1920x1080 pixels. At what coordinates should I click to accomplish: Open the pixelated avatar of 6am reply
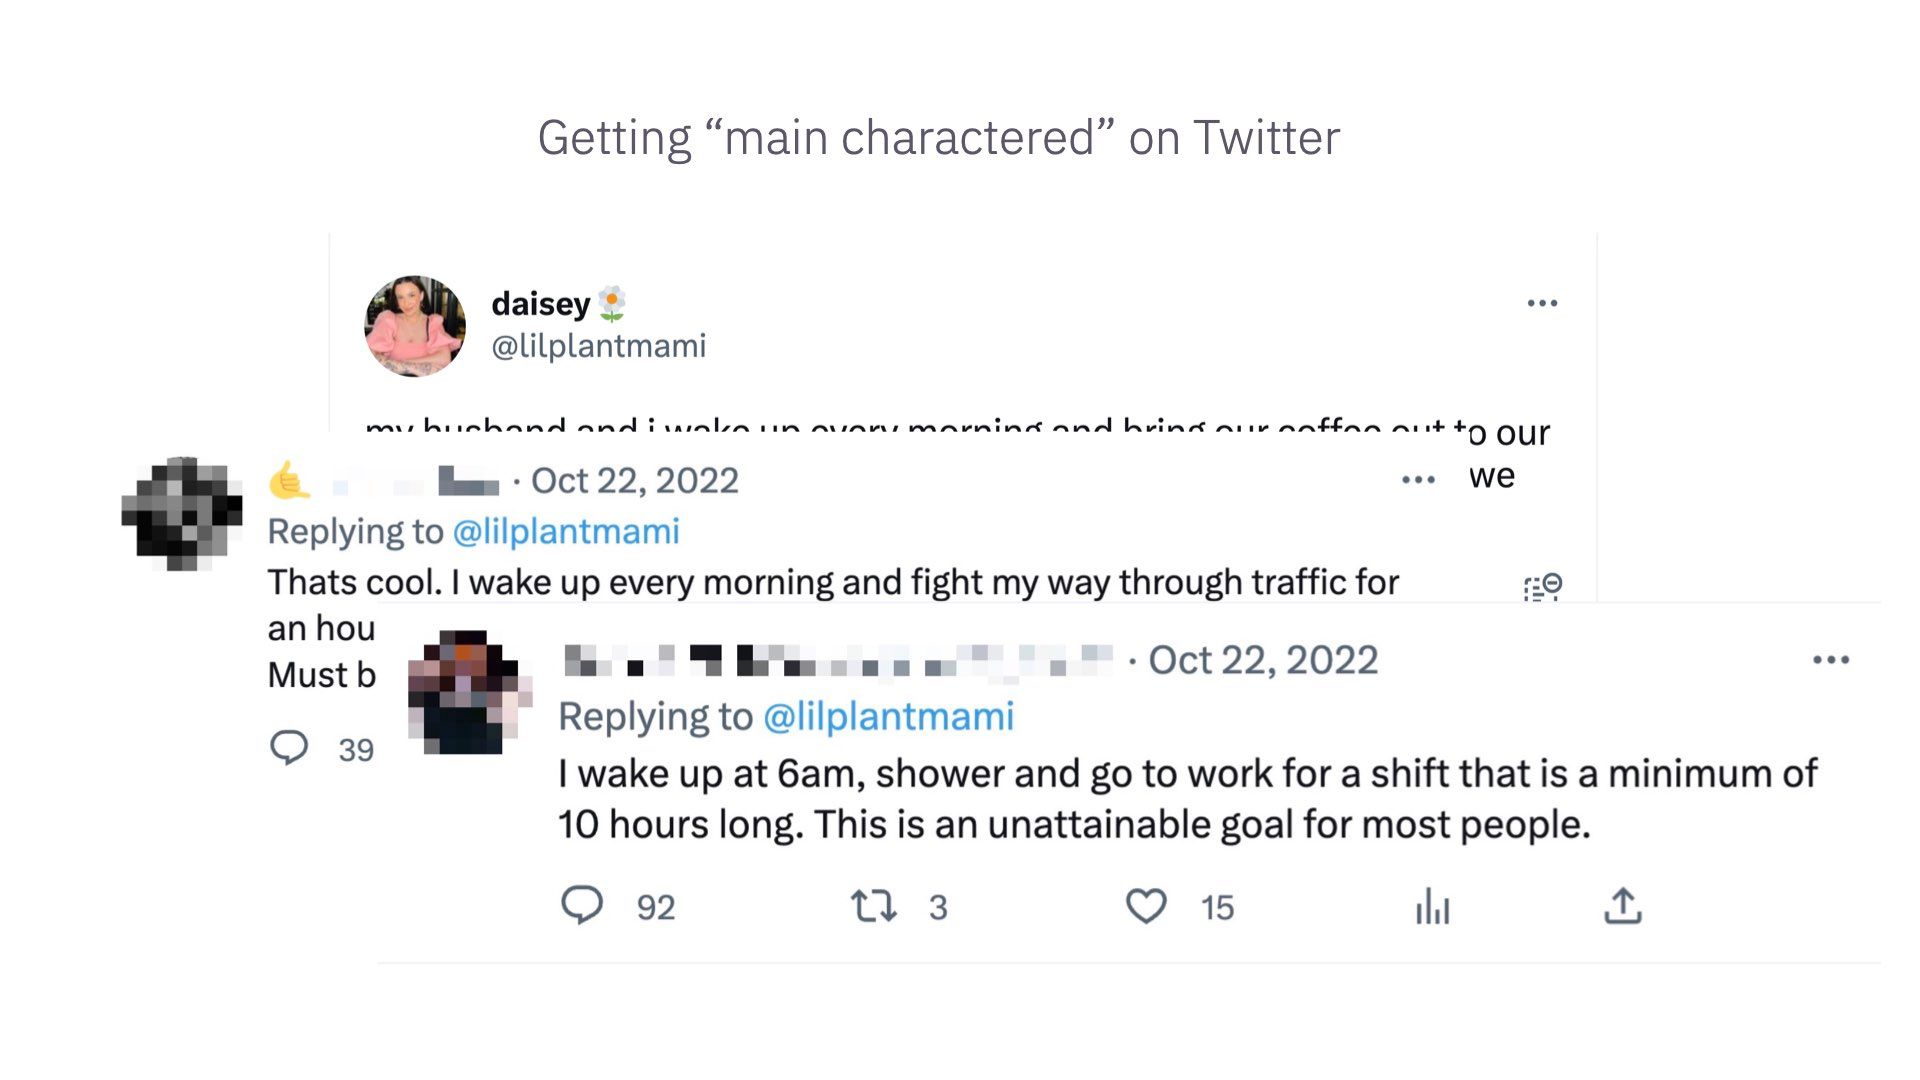point(470,692)
